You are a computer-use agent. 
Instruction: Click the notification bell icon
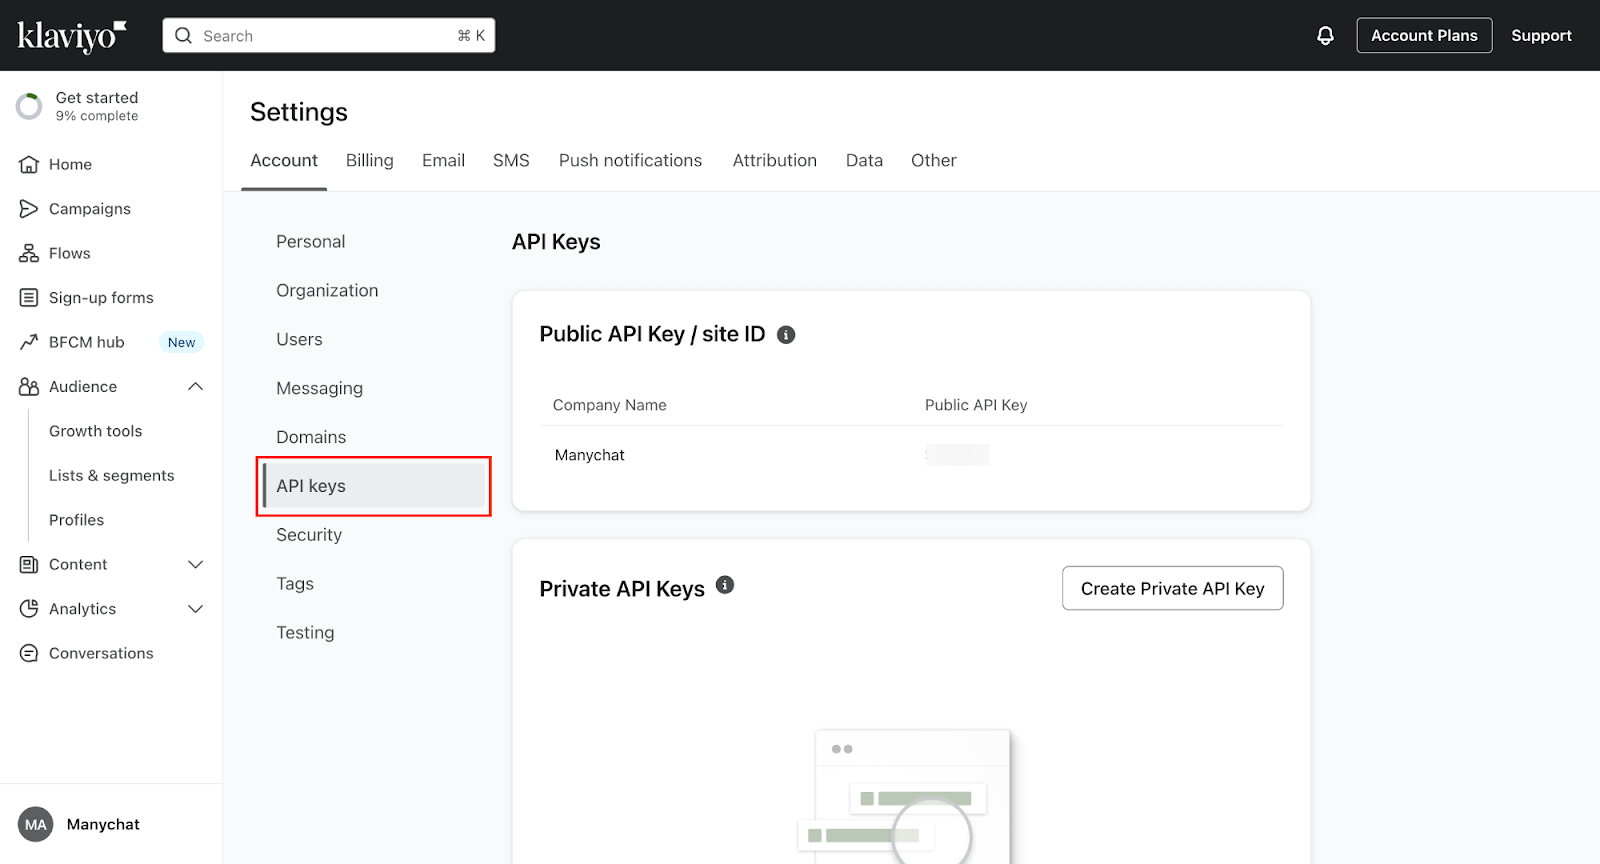(x=1325, y=36)
